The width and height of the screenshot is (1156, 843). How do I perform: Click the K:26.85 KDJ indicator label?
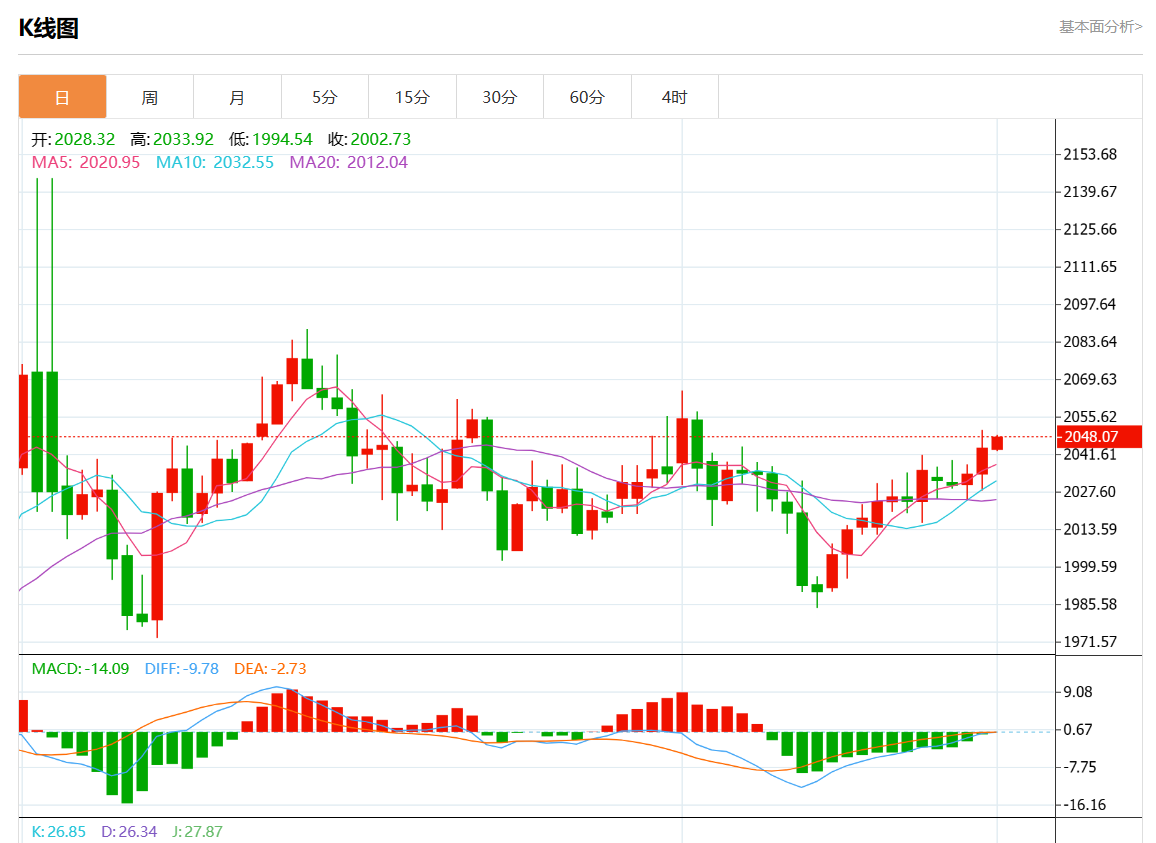(x=59, y=831)
